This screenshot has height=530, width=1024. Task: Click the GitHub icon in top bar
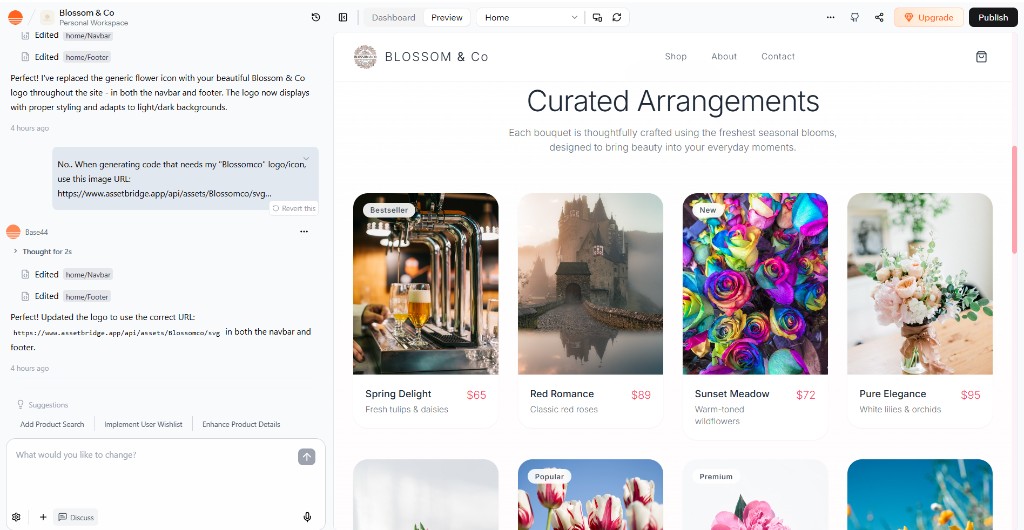[855, 18]
